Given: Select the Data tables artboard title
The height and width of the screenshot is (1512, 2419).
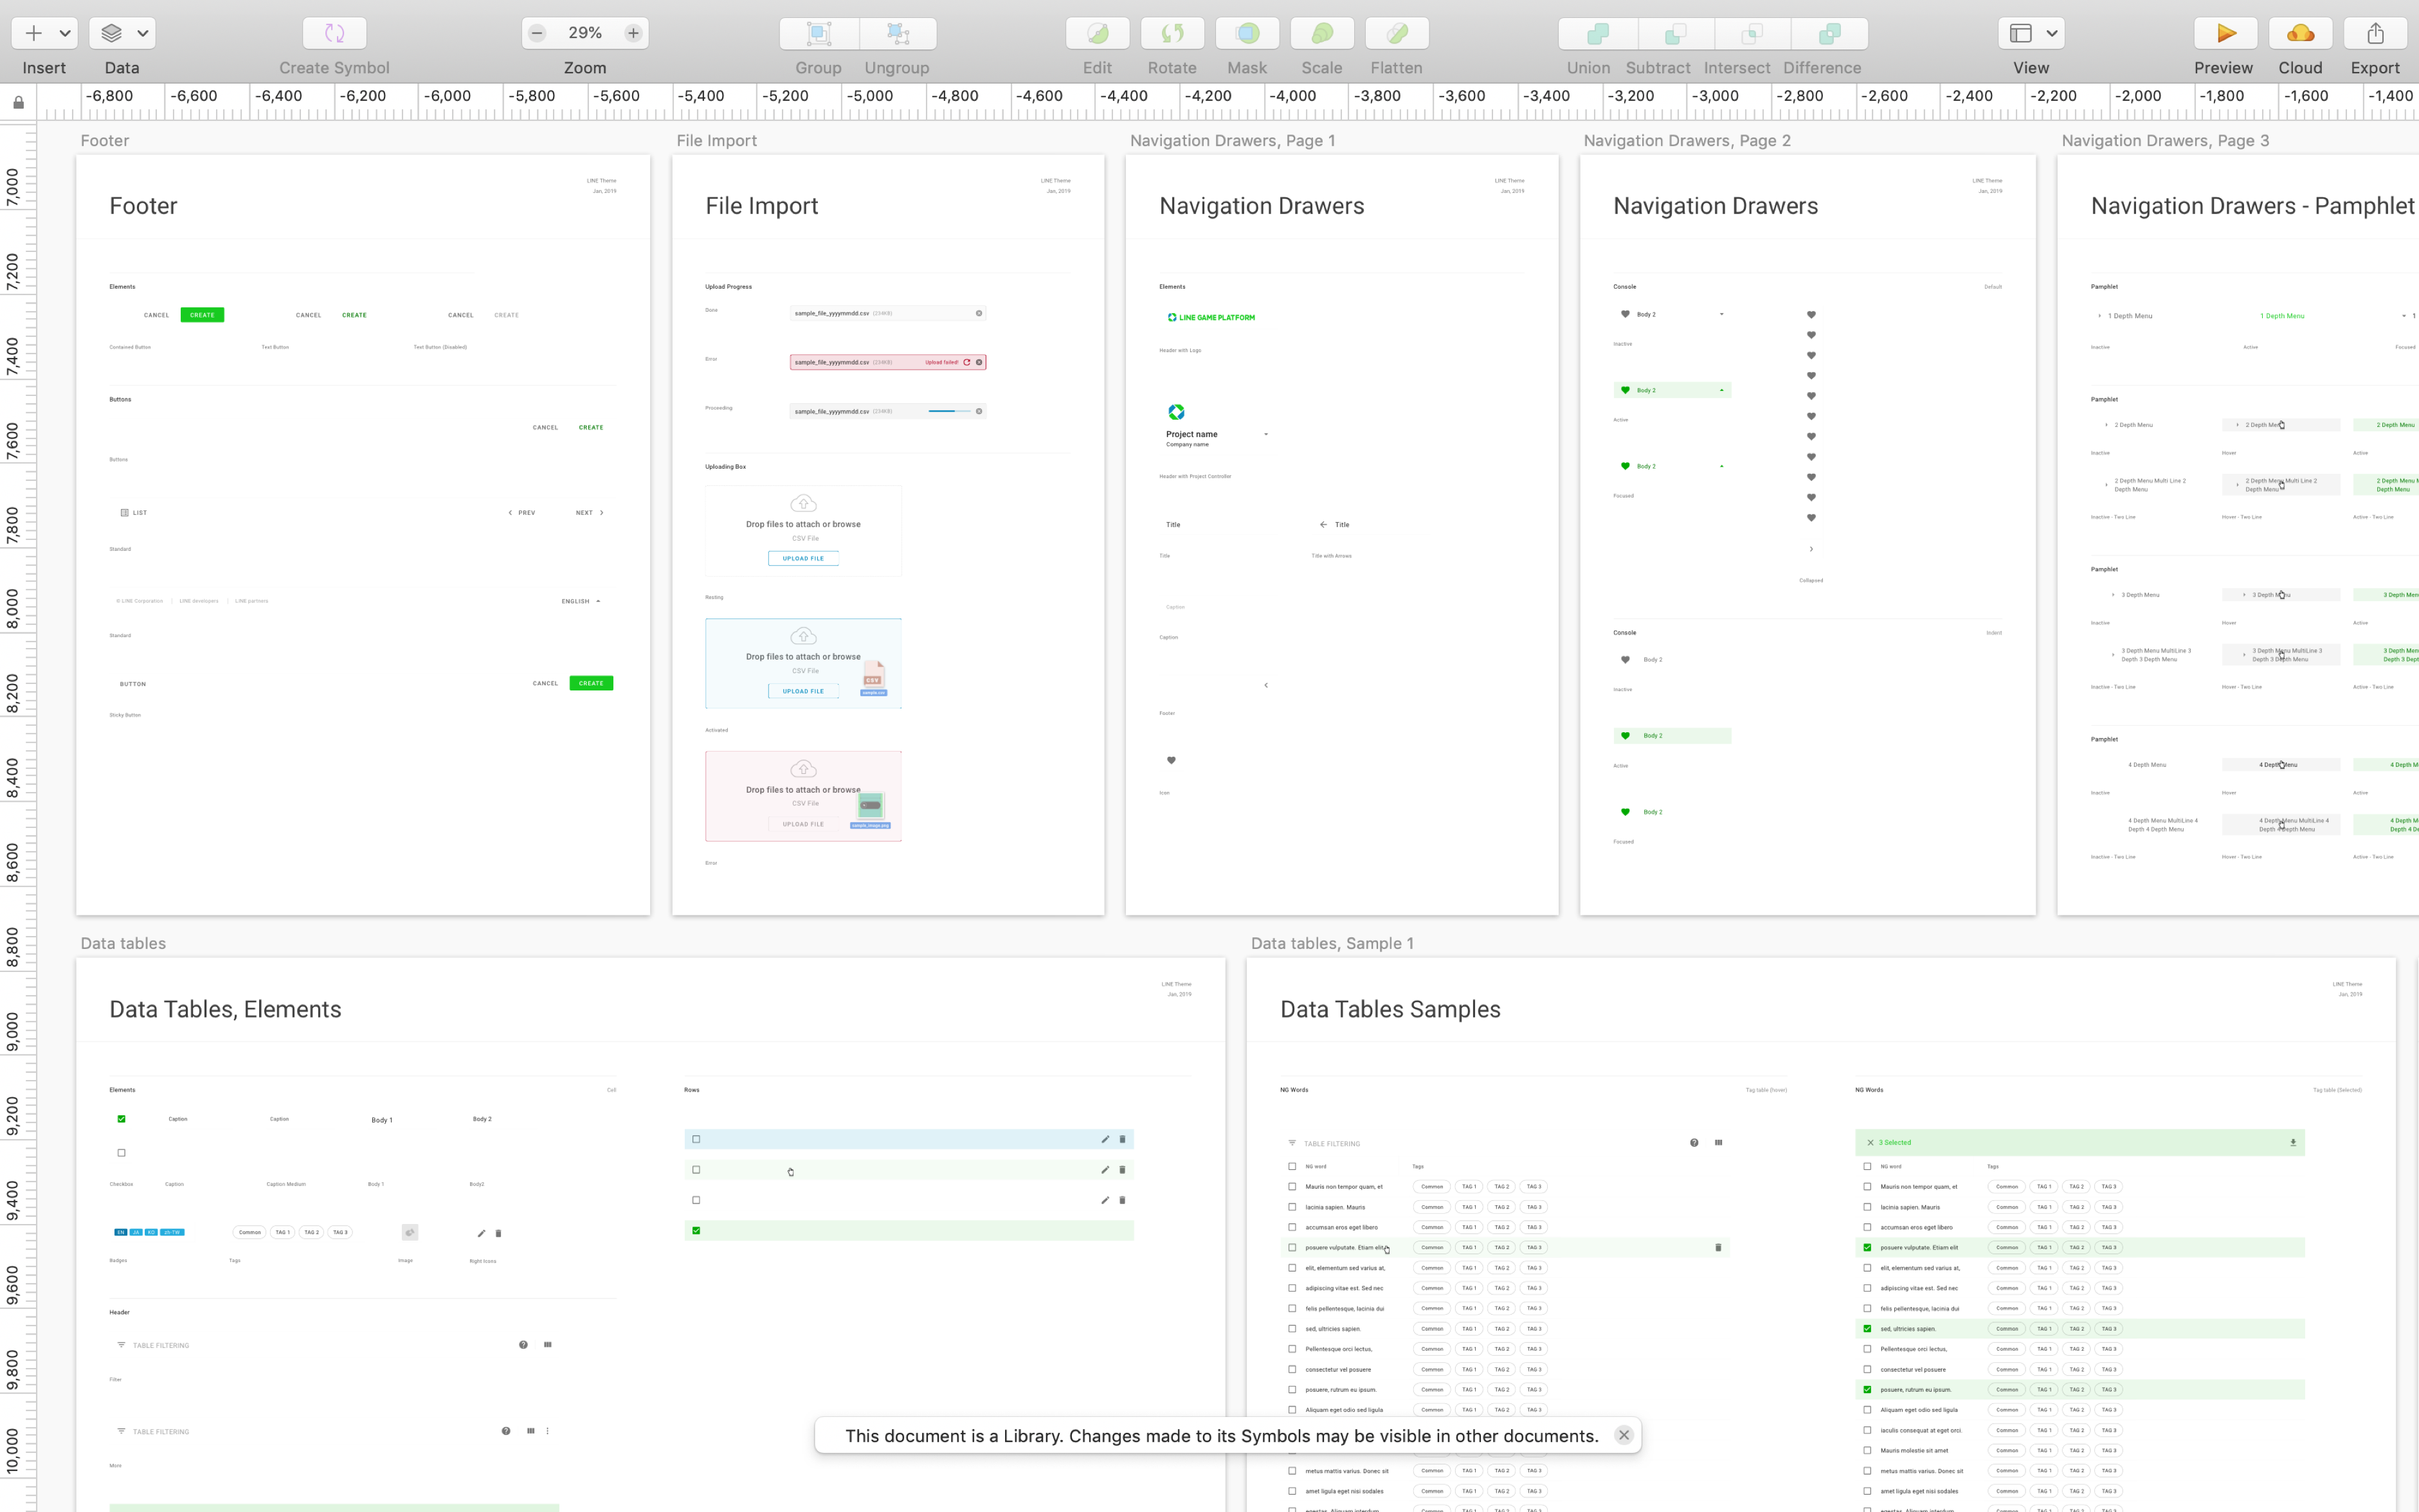Looking at the screenshot, I should [123, 943].
